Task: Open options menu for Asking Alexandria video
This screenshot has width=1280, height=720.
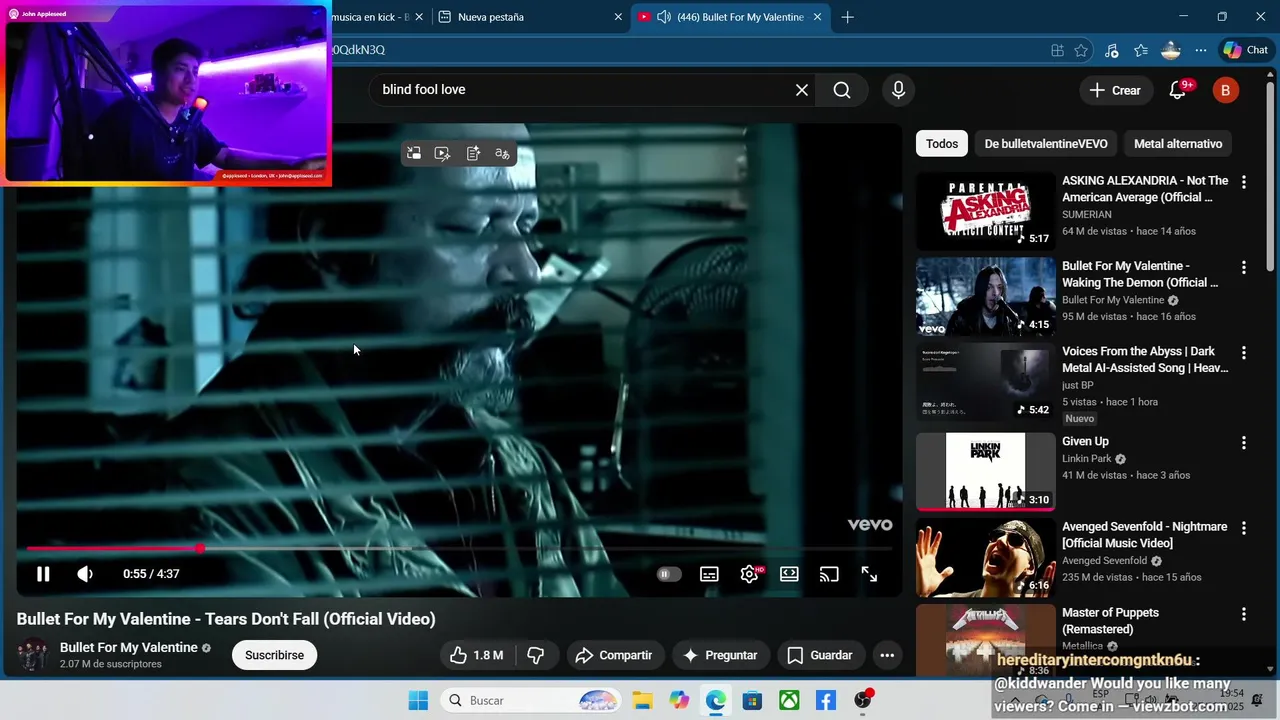Action: coord(1244,182)
